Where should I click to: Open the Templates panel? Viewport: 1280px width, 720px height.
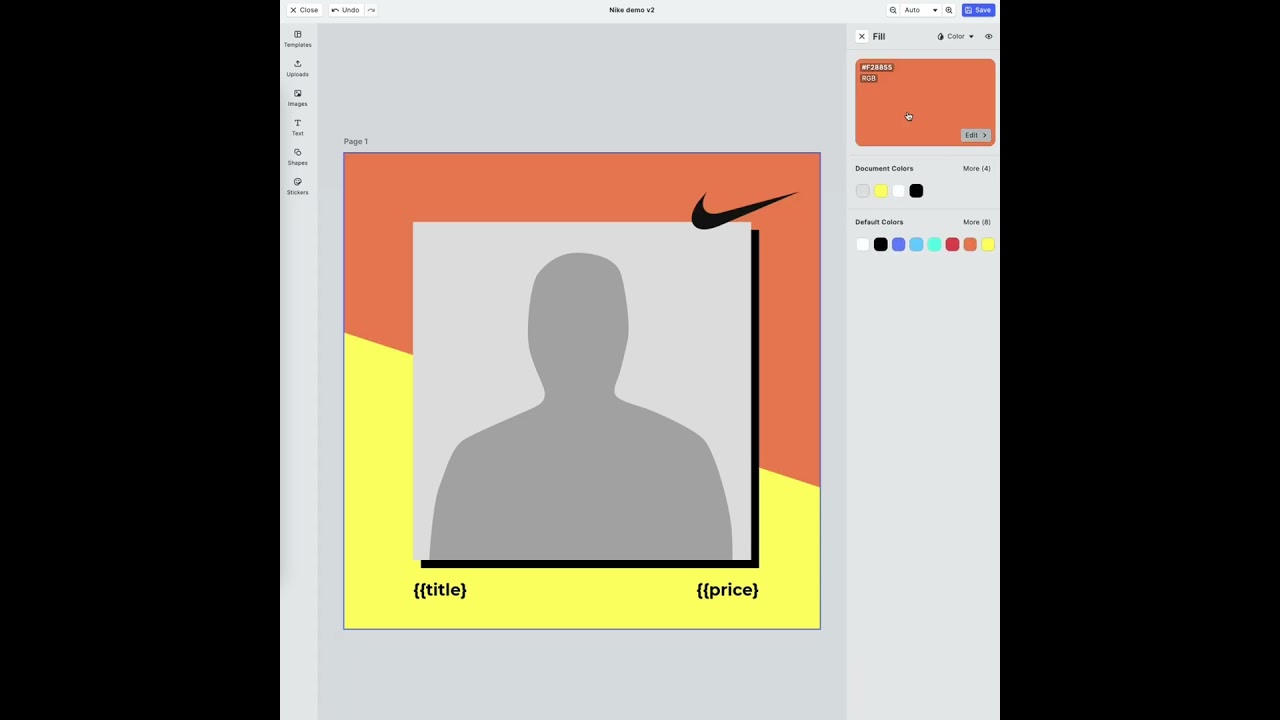[297, 39]
